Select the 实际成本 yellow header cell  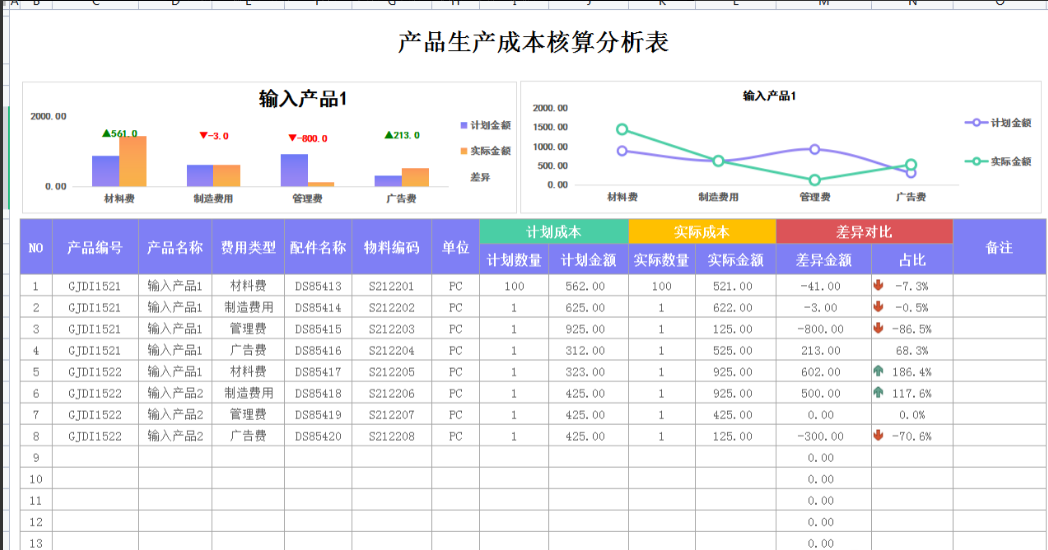click(x=702, y=232)
